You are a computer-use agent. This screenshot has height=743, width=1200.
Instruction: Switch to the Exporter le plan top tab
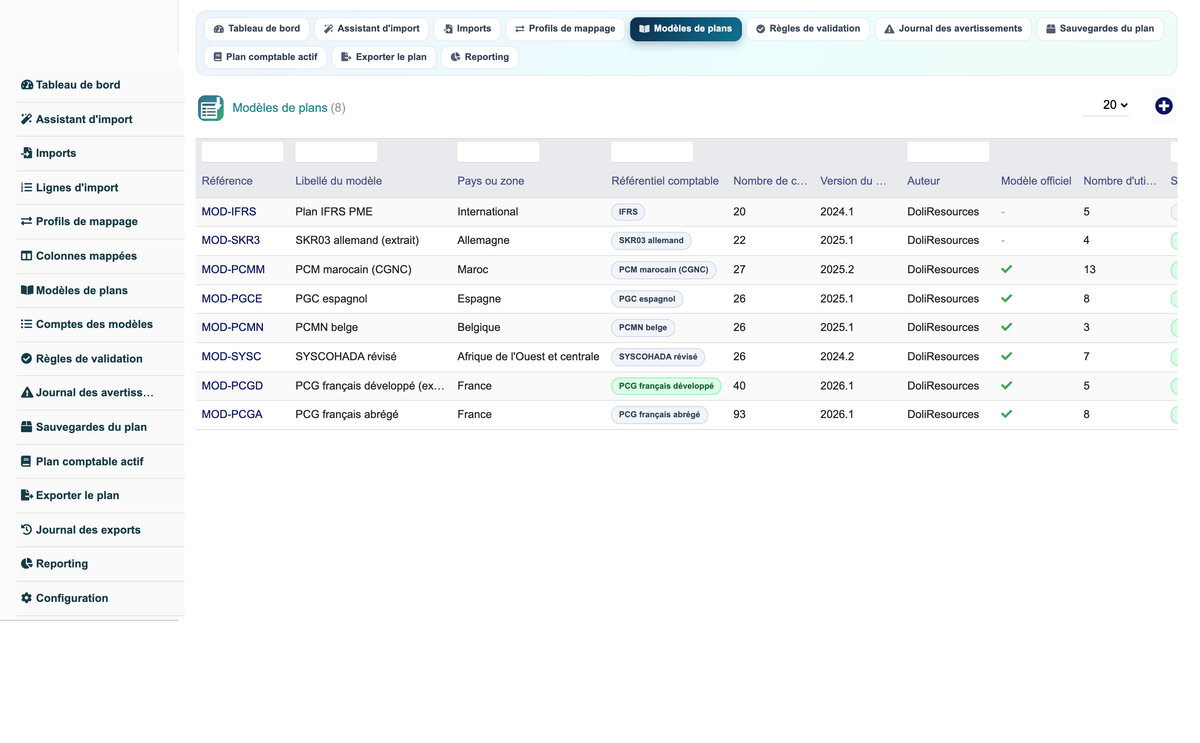(x=383, y=57)
